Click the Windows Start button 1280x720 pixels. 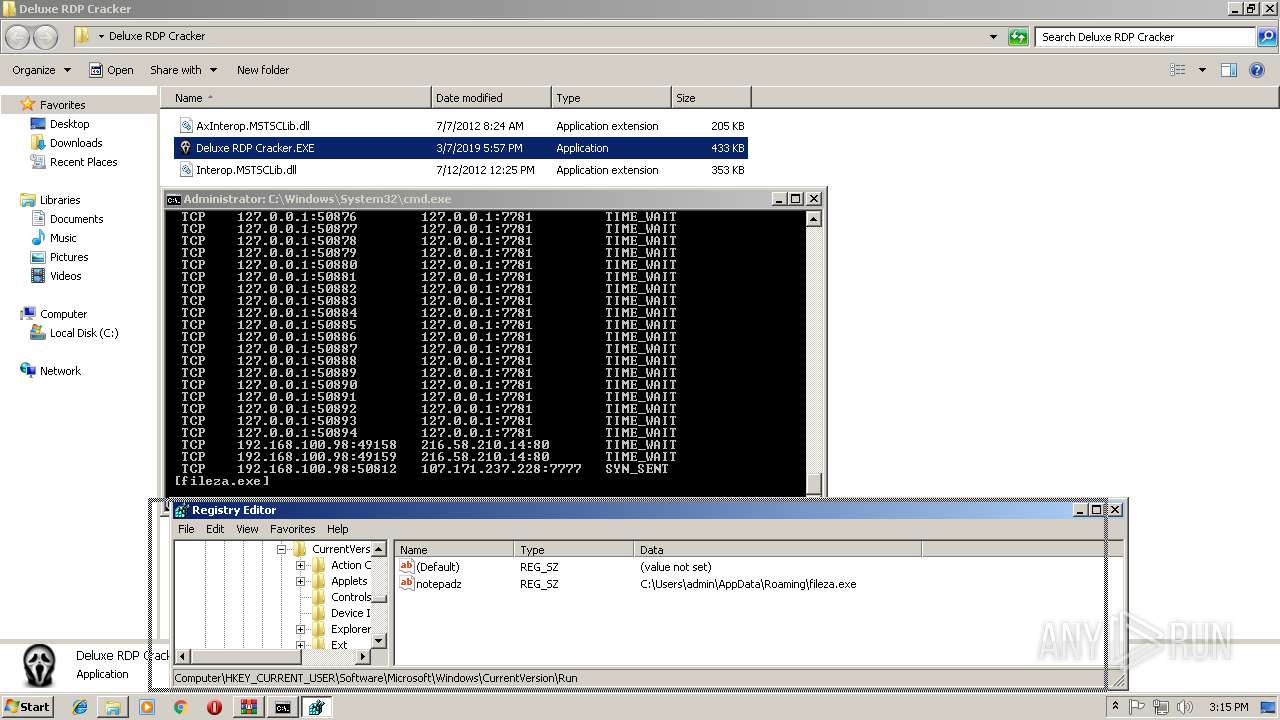point(27,707)
